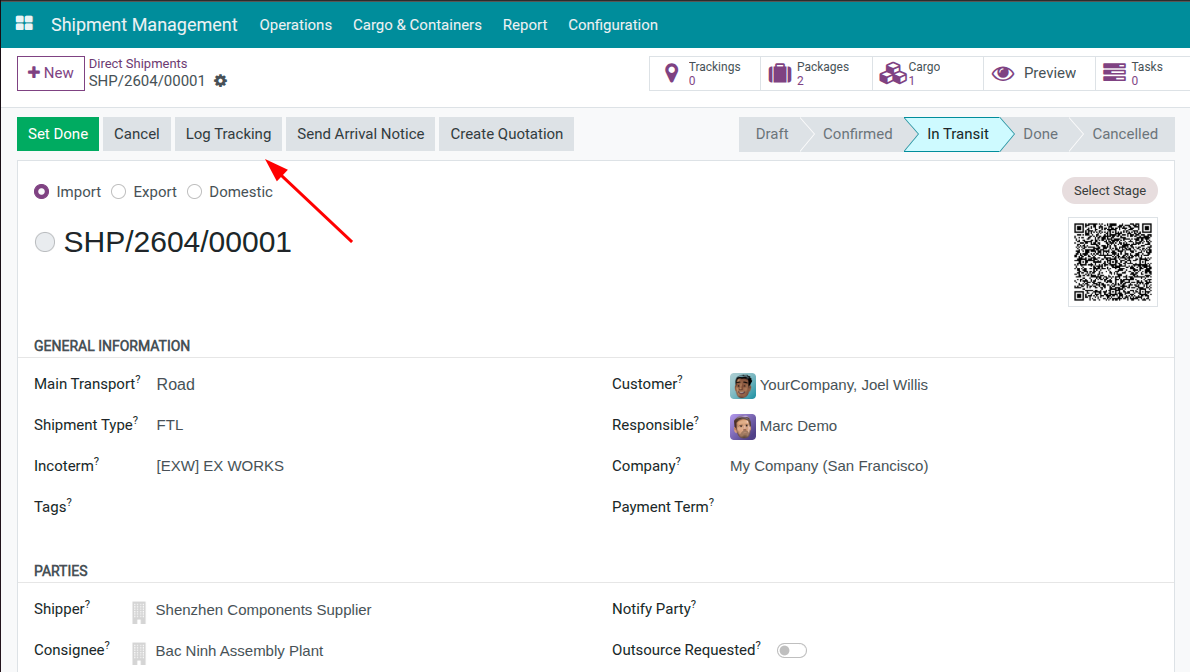This screenshot has width=1190, height=672.
Task: Open Trackings via the map pin icon
Action: coord(671,73)
